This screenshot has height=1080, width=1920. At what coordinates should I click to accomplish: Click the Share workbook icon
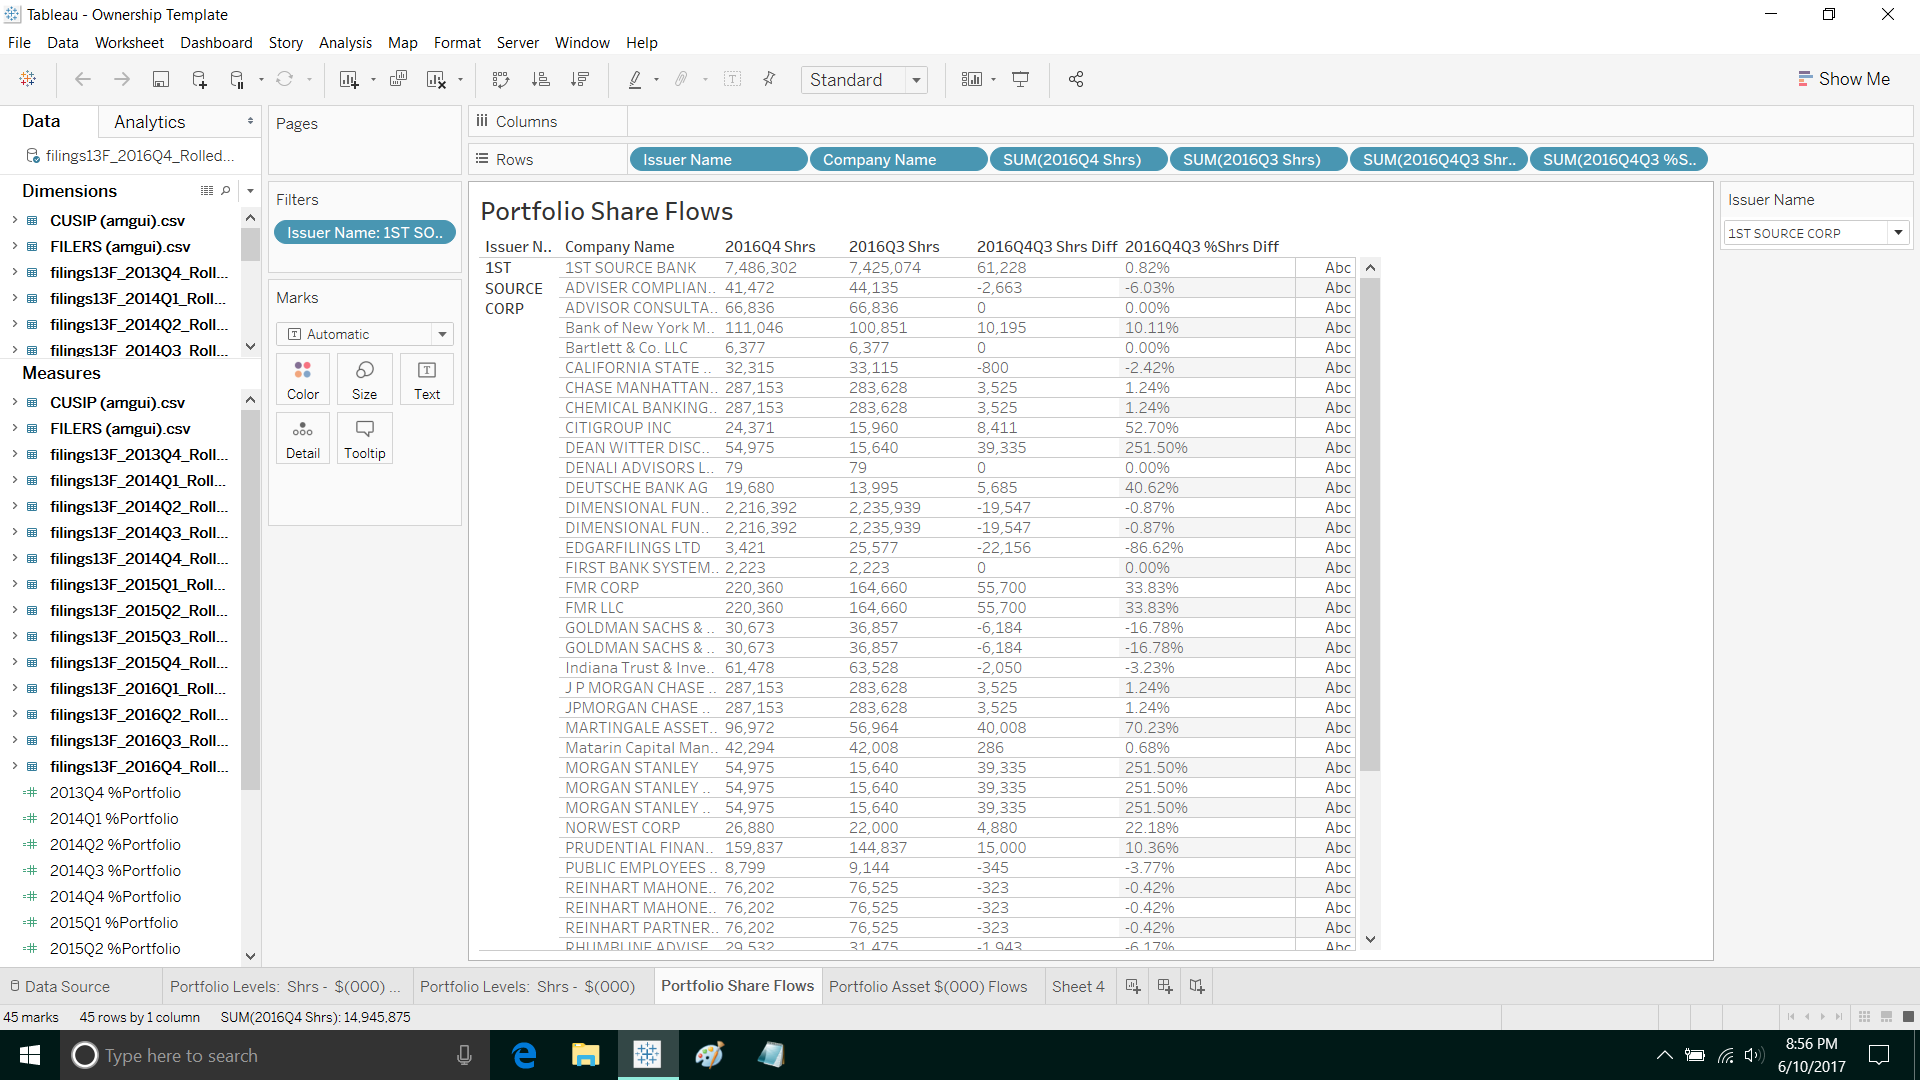pos(1076,80)
